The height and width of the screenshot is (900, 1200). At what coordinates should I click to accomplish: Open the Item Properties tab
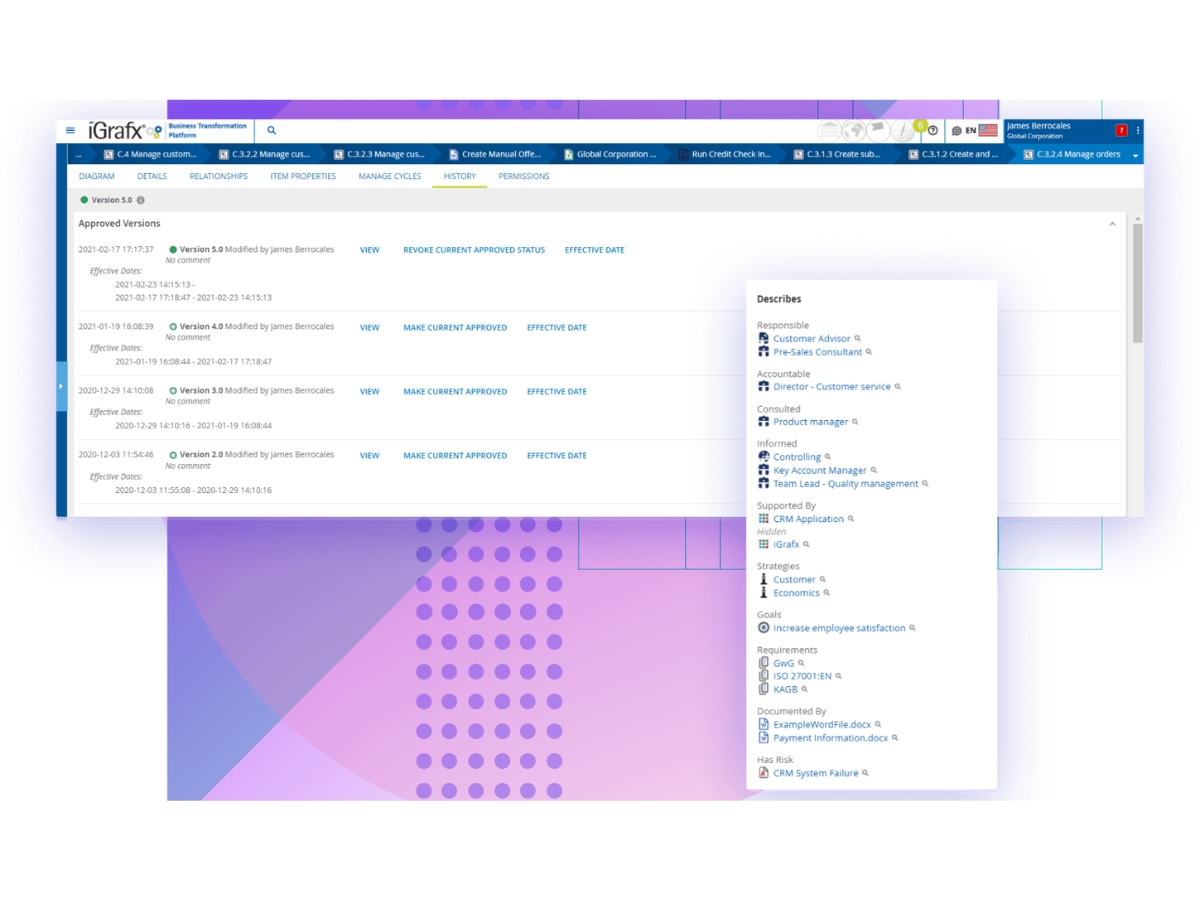tap(303, 176)
